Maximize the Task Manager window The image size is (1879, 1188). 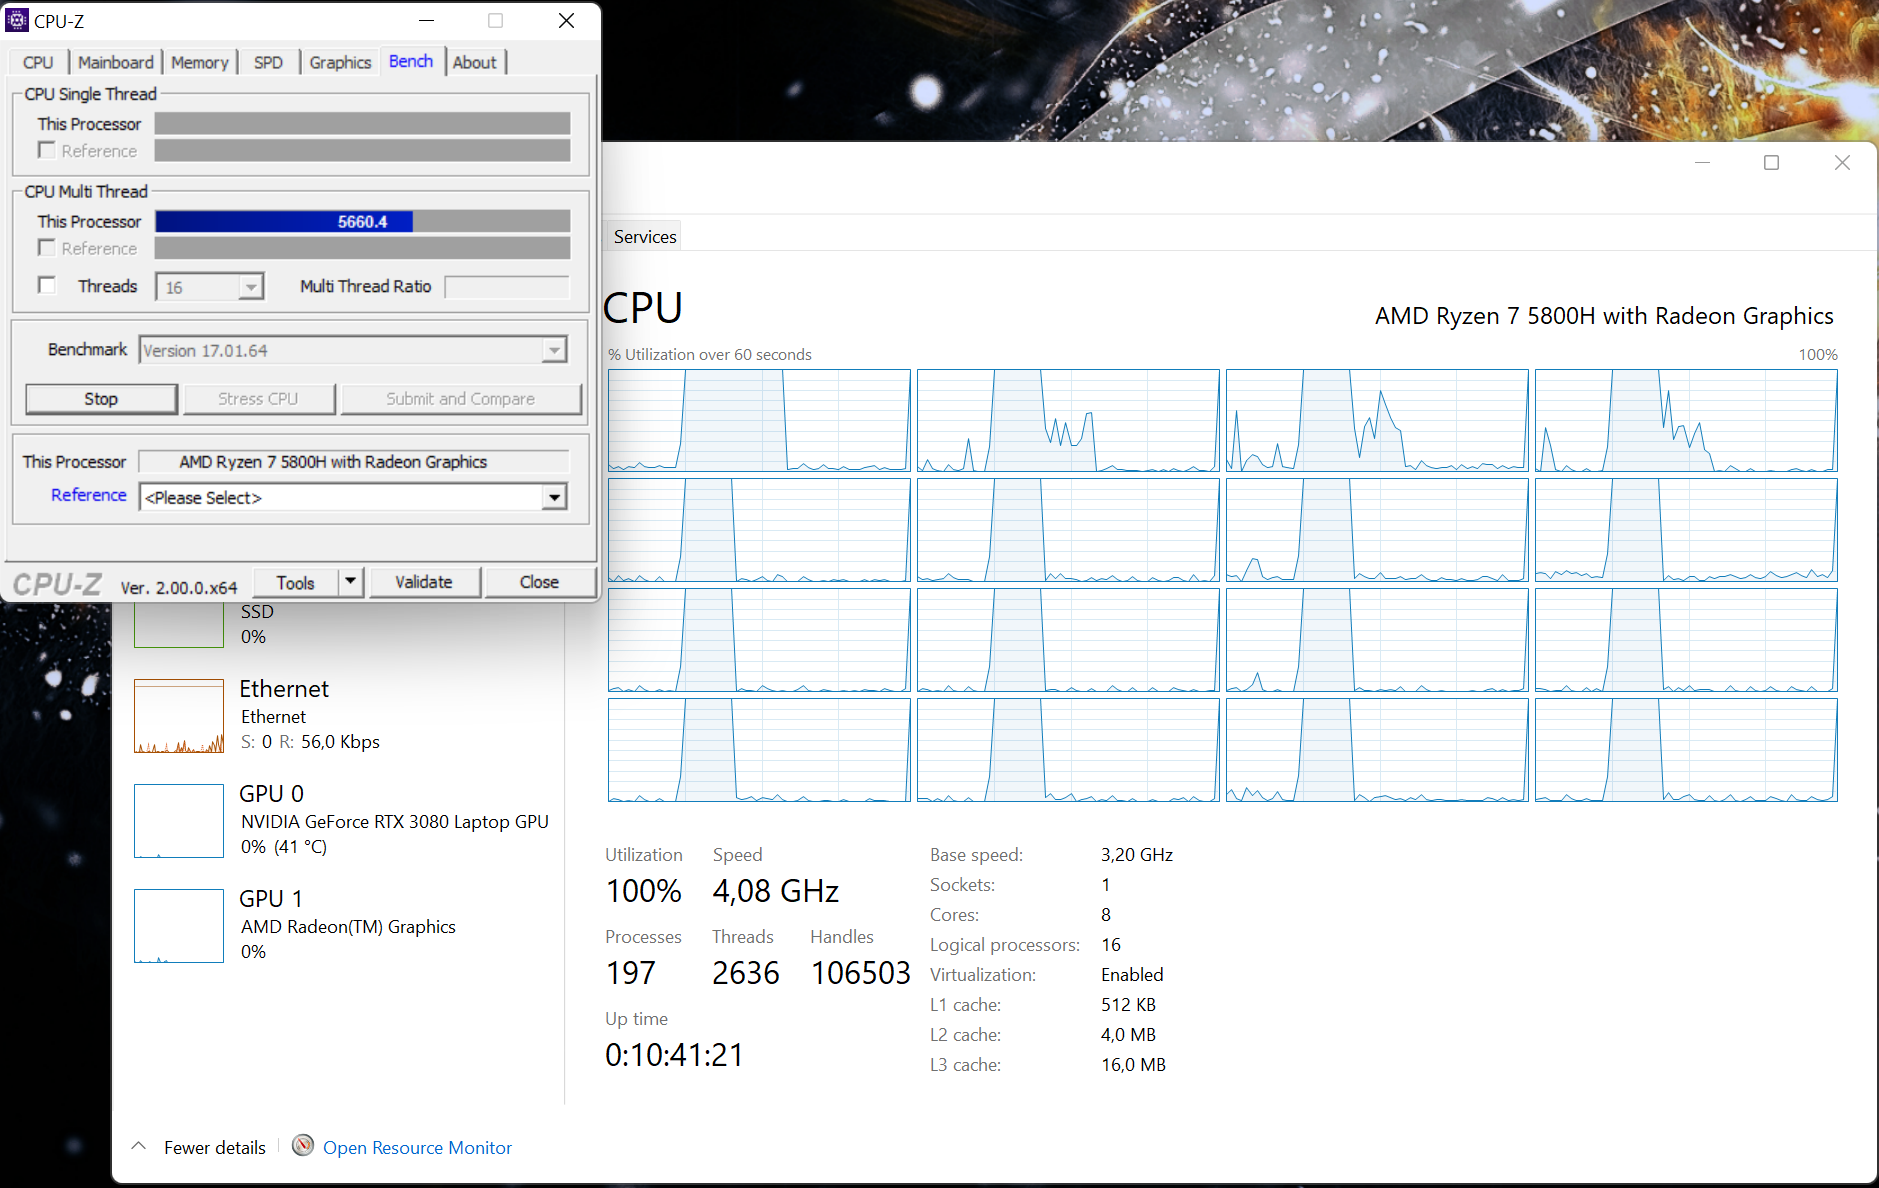click(x=1772, y=163)
